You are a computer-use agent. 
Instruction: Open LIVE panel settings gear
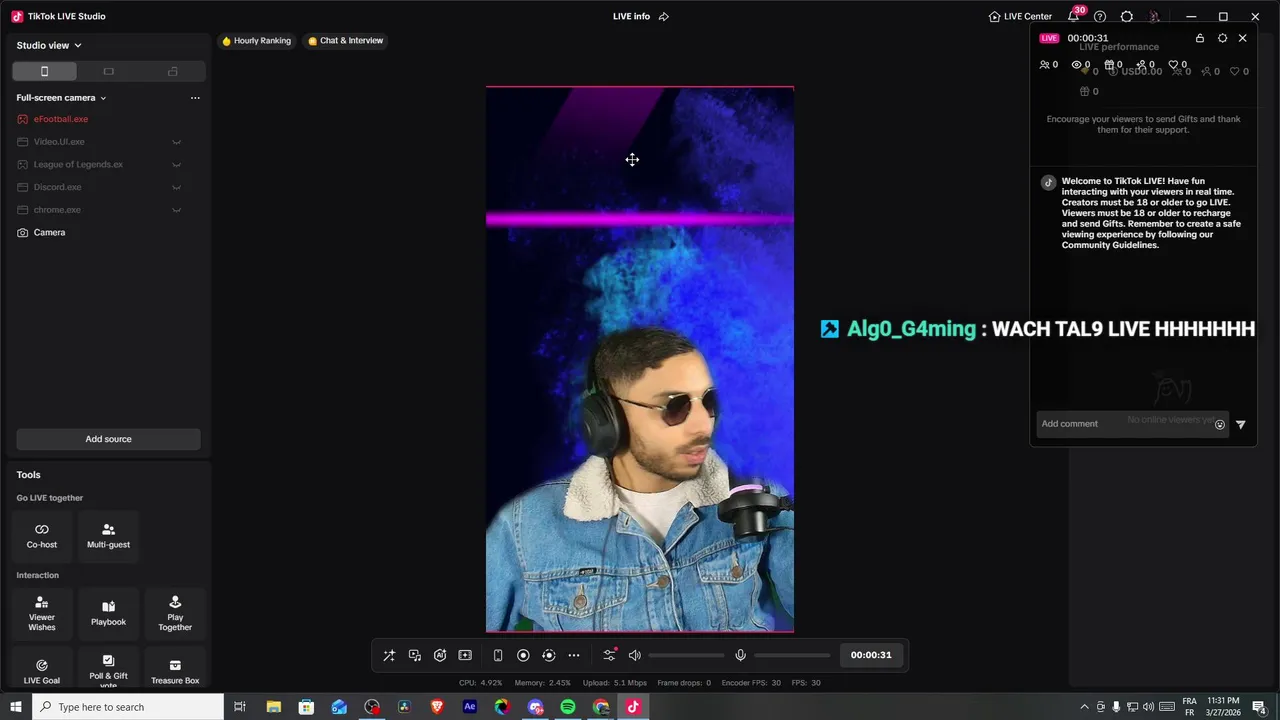click(x=1222, y=38)
